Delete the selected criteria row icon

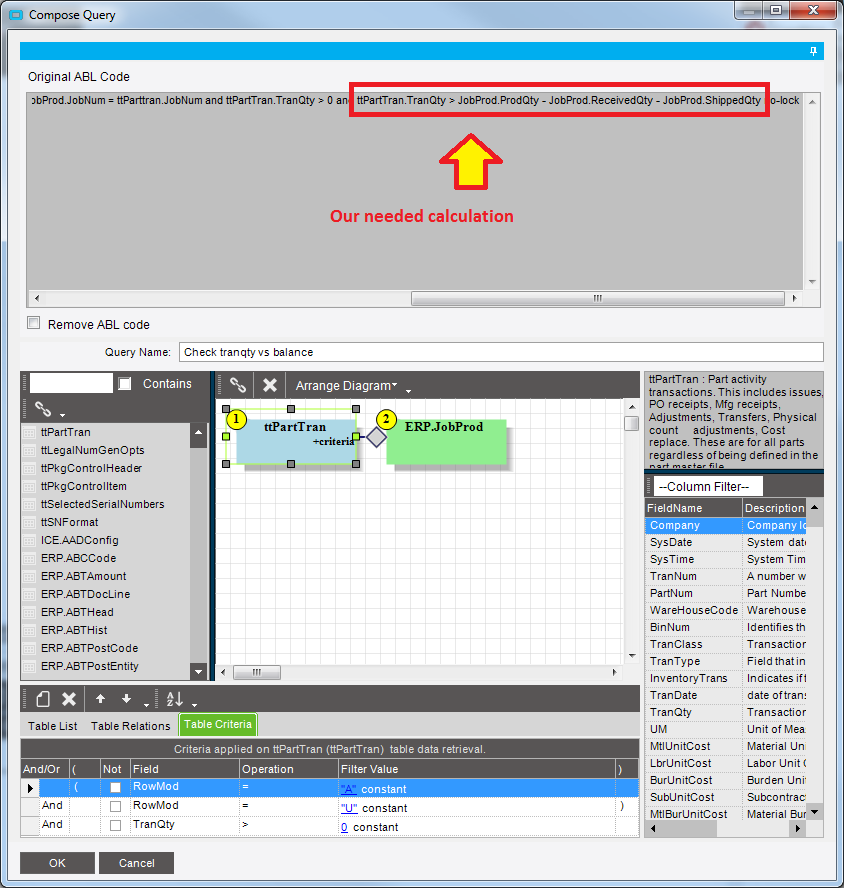69,699
